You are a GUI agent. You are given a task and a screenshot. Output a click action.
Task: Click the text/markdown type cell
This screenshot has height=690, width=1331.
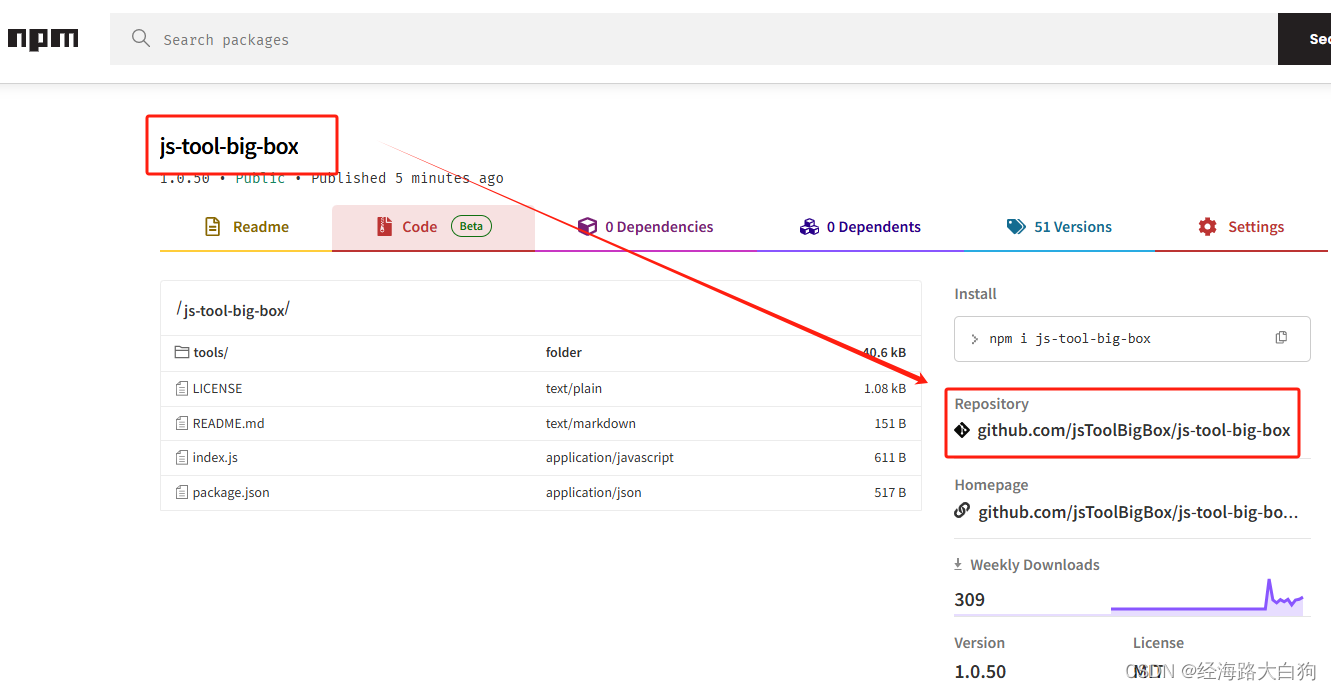591,423
